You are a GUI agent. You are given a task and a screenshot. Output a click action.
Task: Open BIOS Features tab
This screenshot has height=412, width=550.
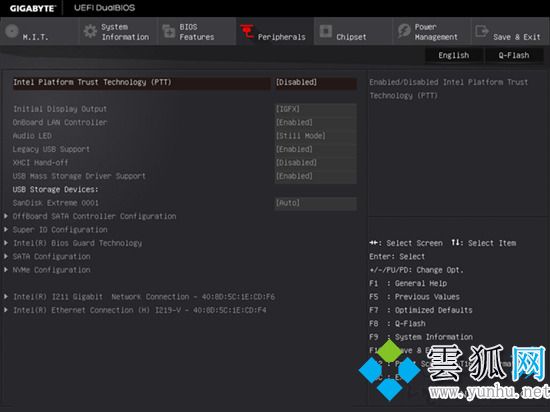click(x=196, y=32)
